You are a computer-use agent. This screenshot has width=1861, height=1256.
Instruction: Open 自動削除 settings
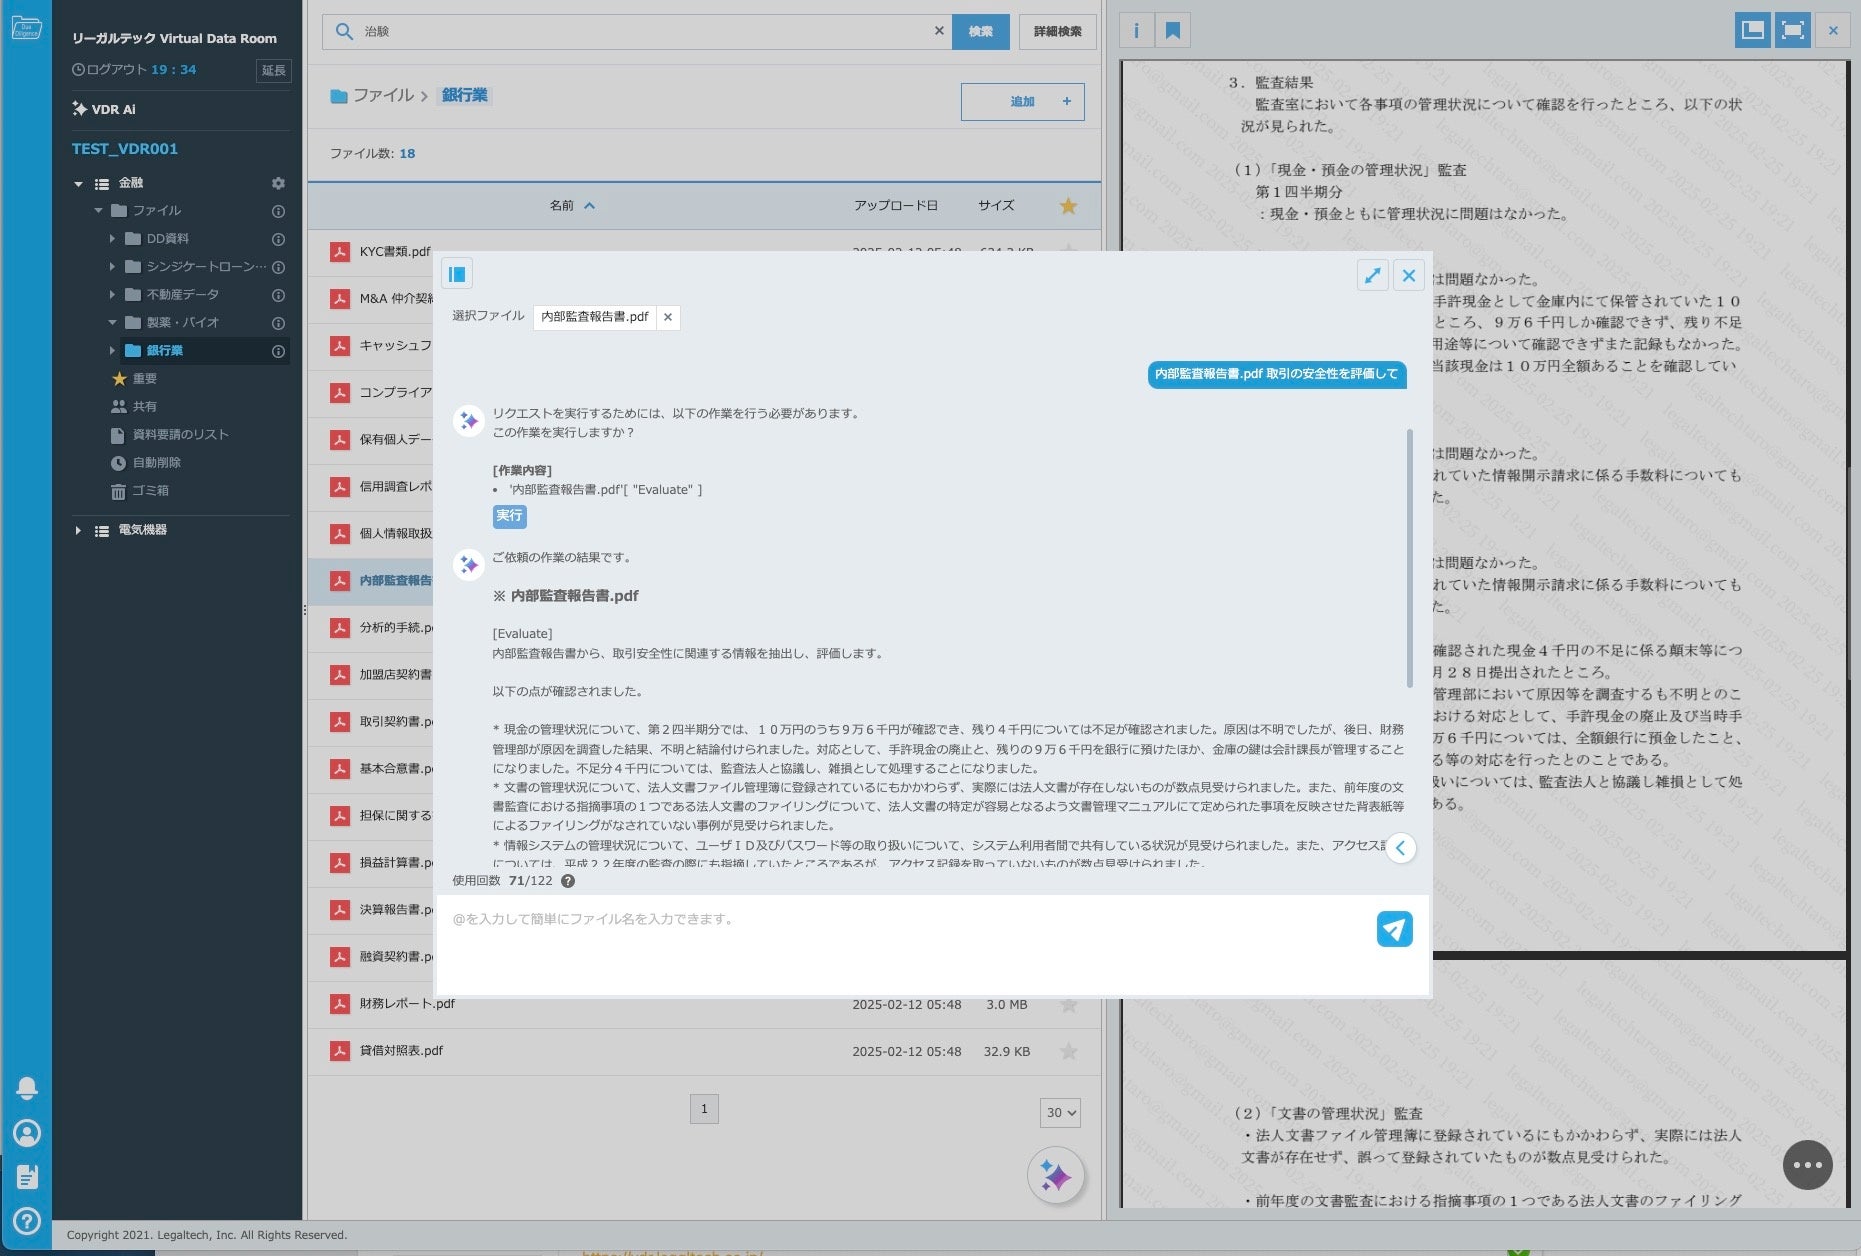point(156,463)
